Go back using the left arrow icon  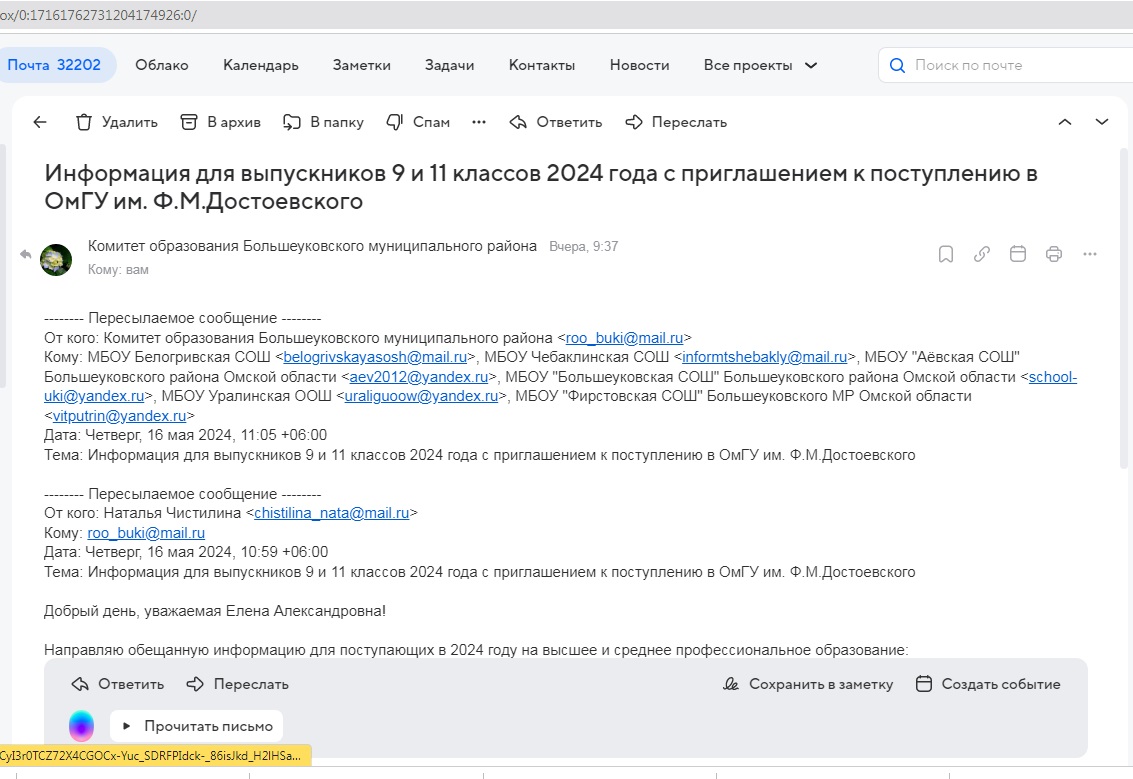pyautogui.click(x=40, y=122)
